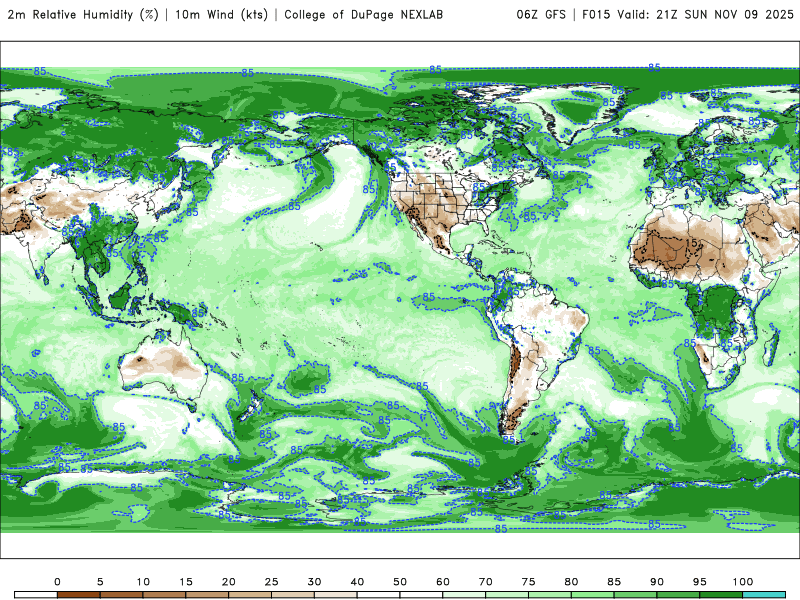The height and width of the screenshot is (600, 800).
Task: Click the "25" colorbar label
Action: pyautogui.click(x=271, y=582)
